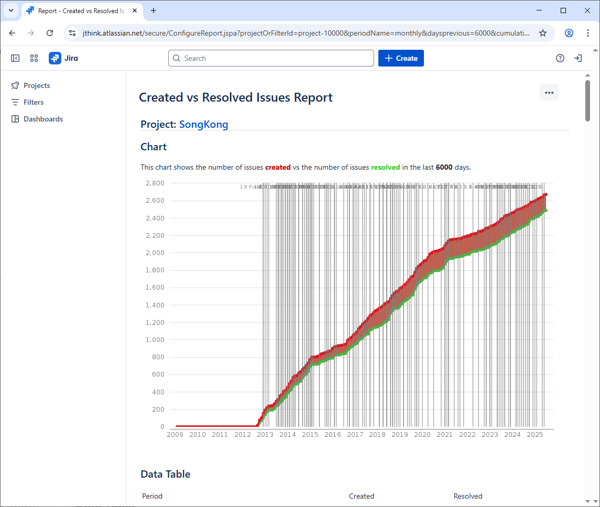Go to Dashboards in the sidebar
The image size is (600, 507).
(x=42, y=119)
